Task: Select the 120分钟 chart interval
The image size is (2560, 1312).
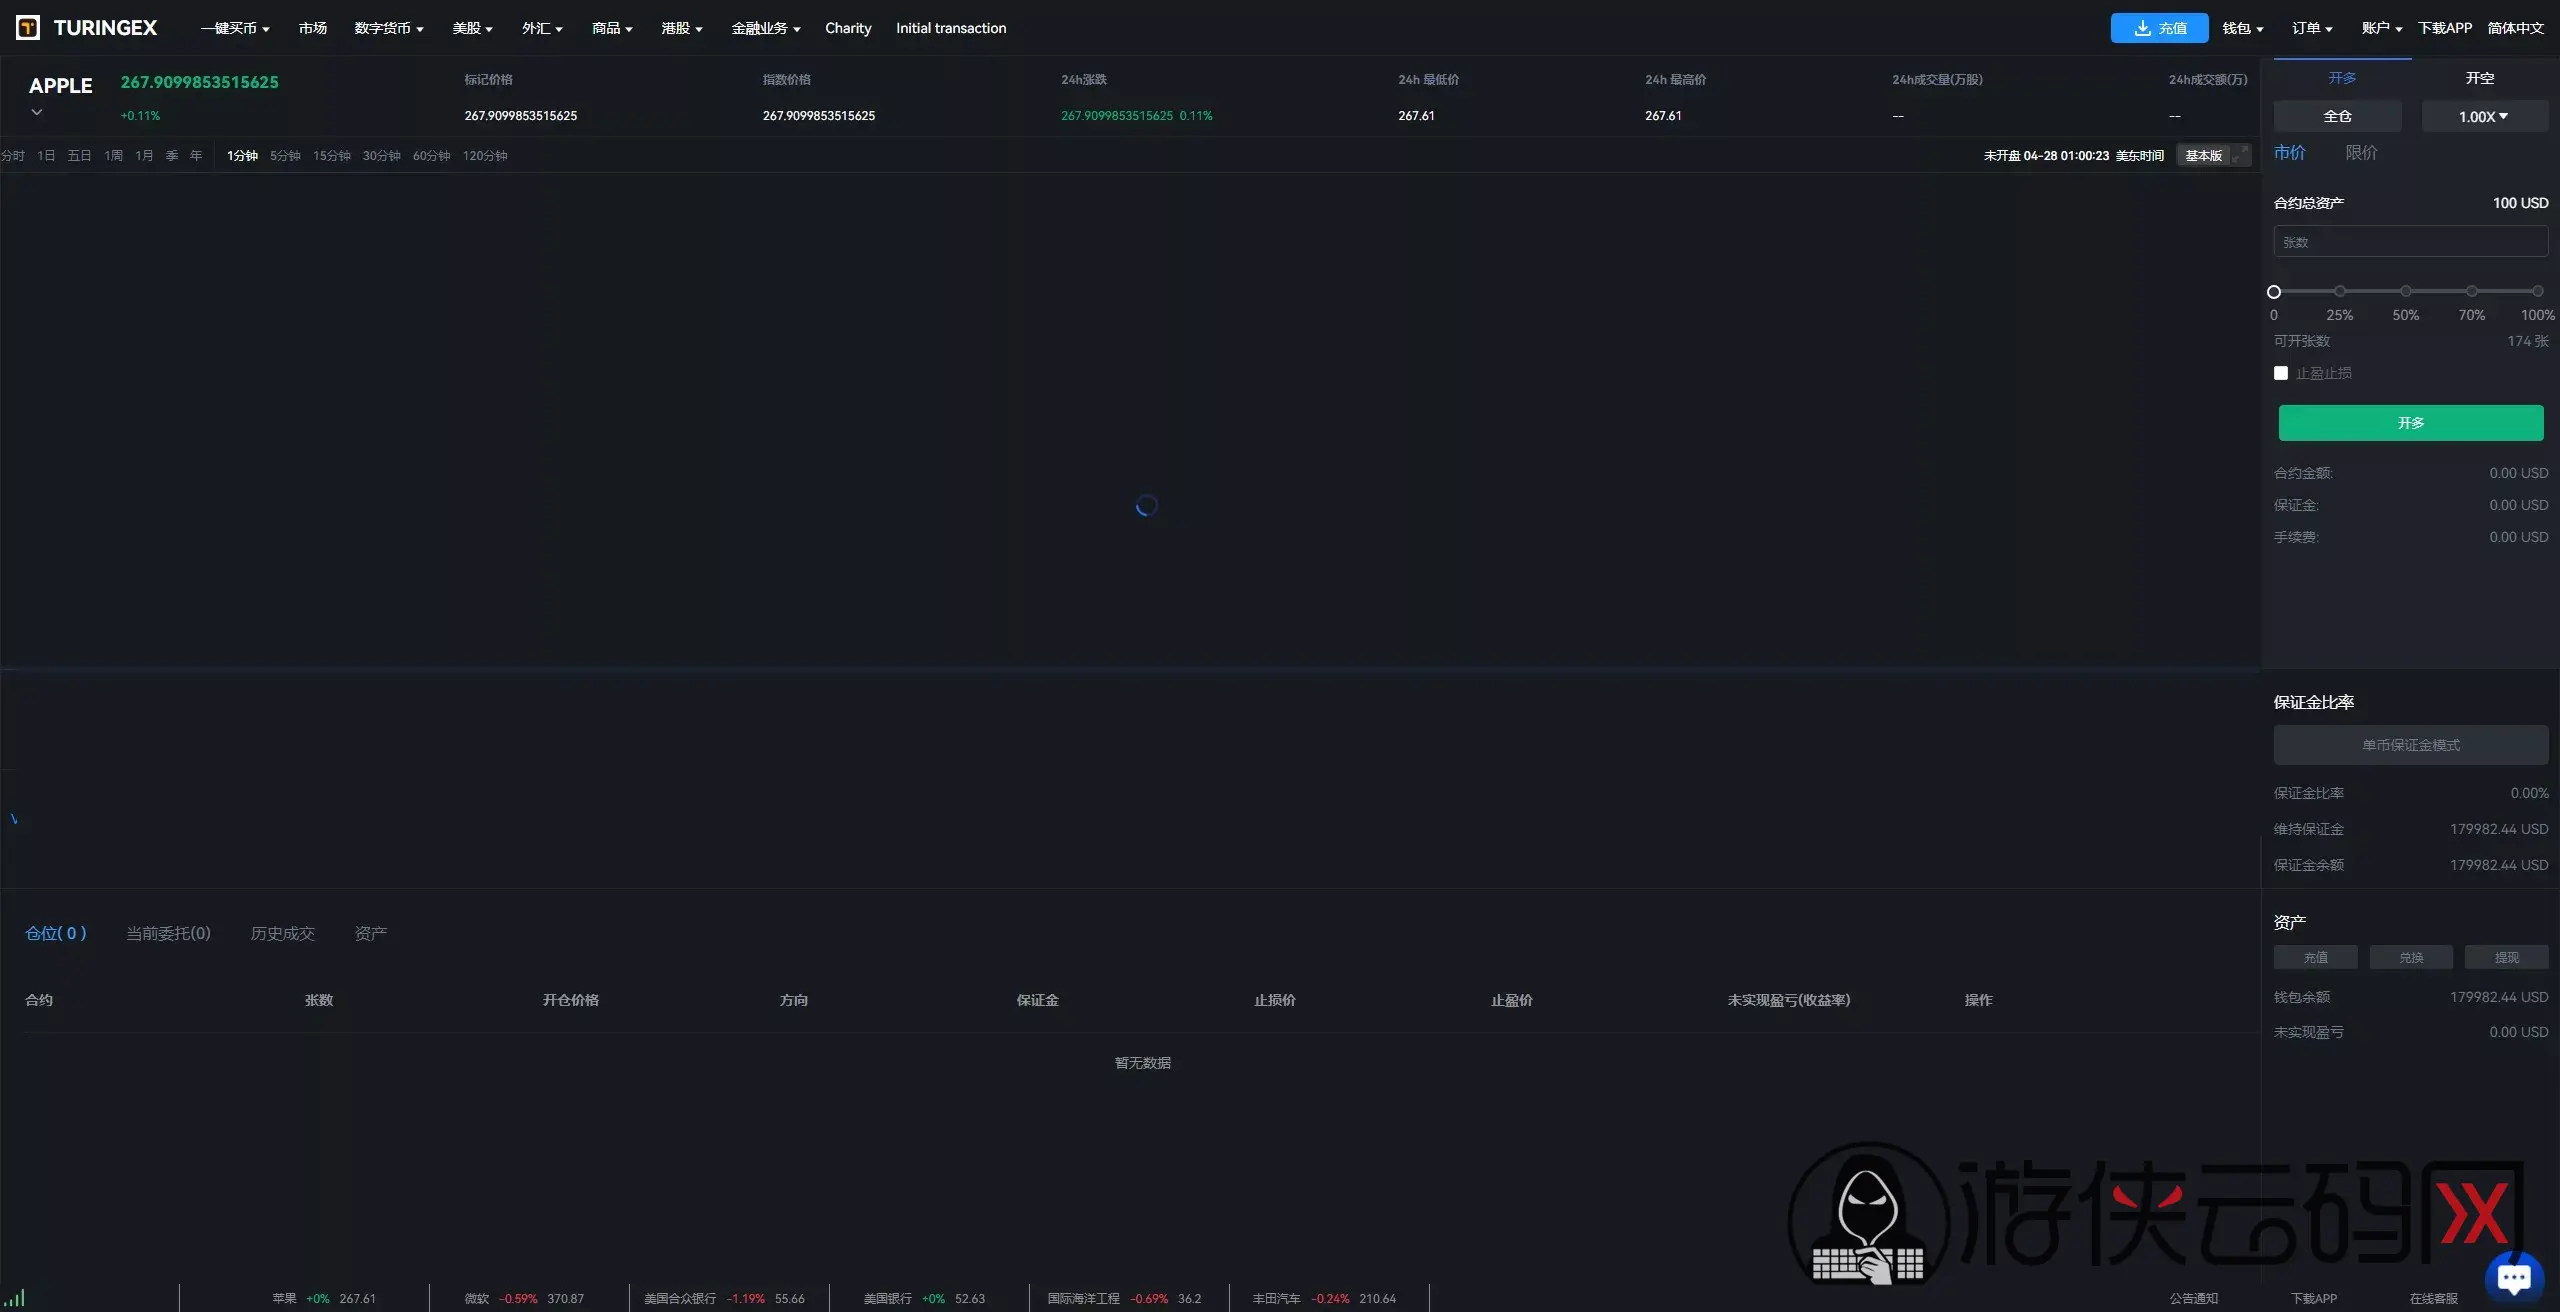Action: tap(485, 155)
